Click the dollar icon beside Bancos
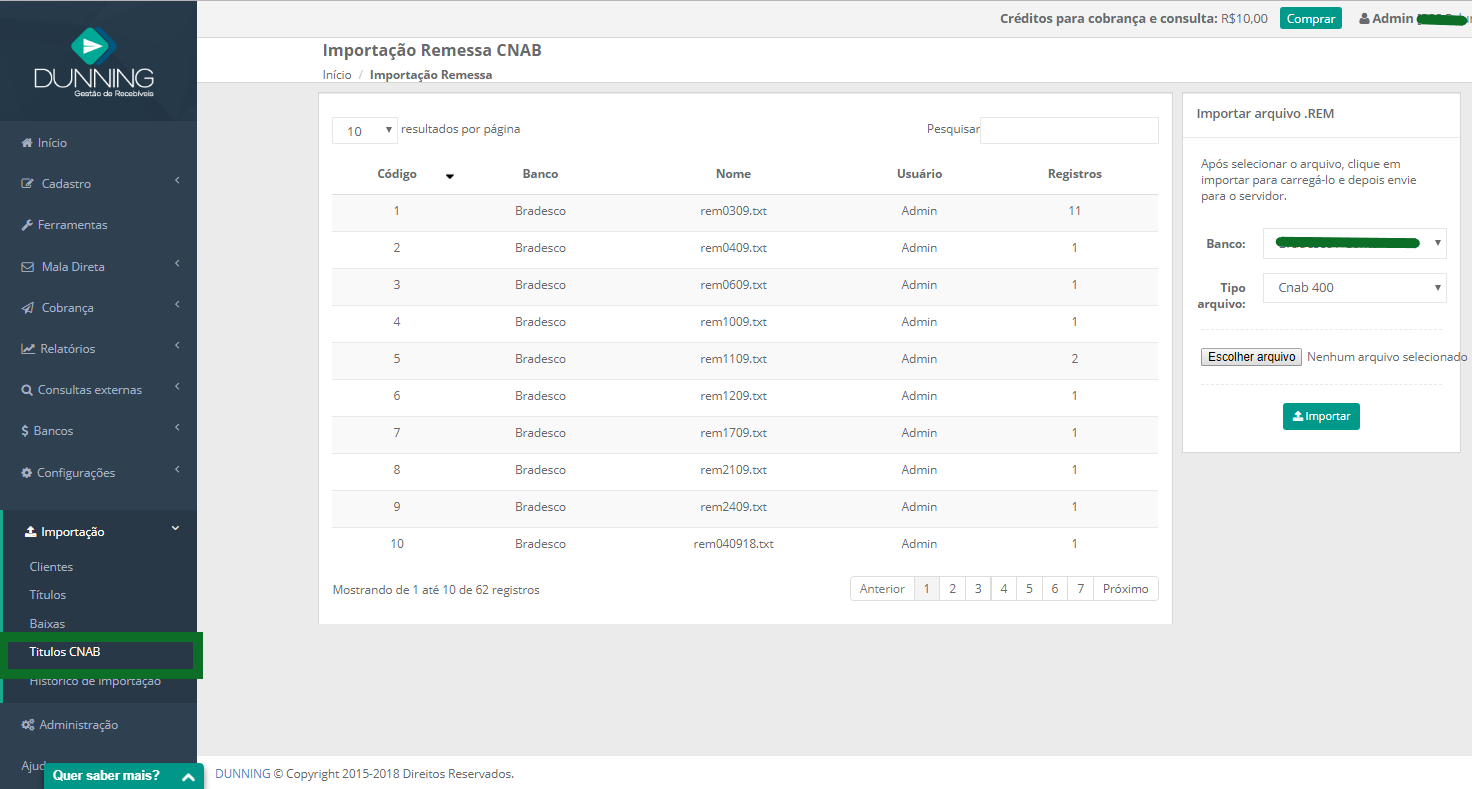This screenshot has width=1472, height=789. [x=25, y=431]
